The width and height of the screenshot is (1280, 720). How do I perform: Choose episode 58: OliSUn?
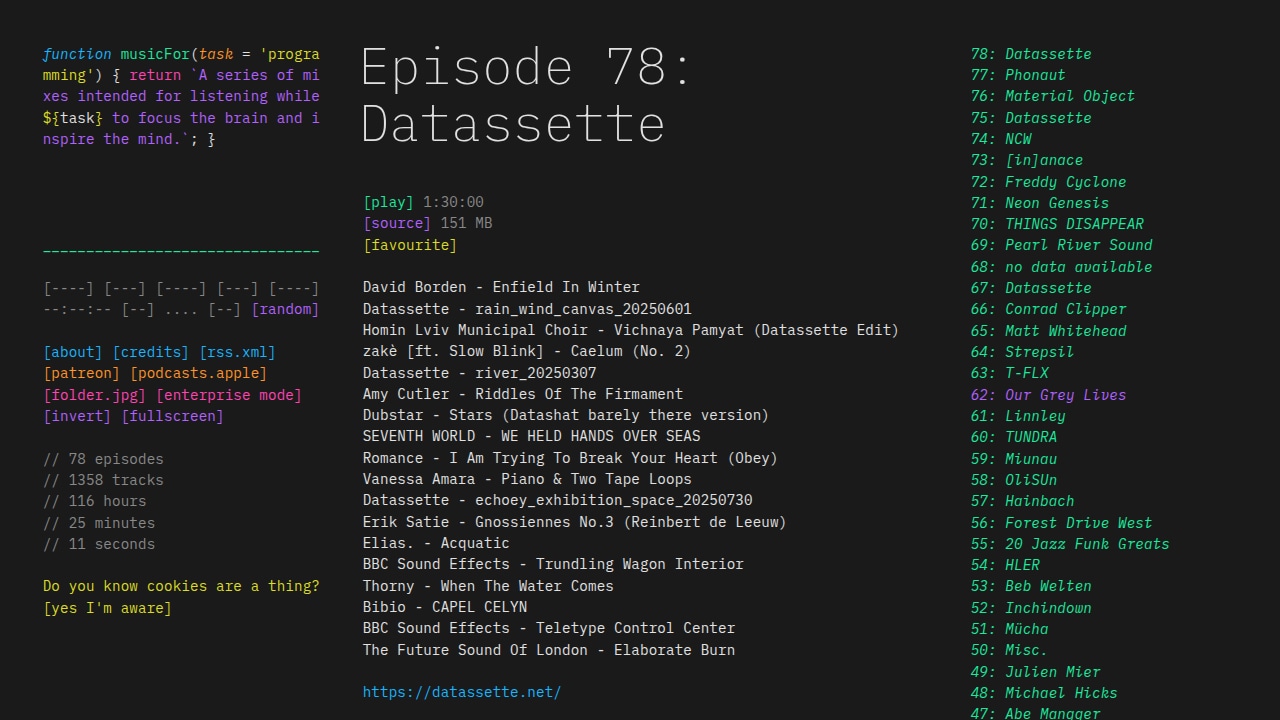(1013, 480)
